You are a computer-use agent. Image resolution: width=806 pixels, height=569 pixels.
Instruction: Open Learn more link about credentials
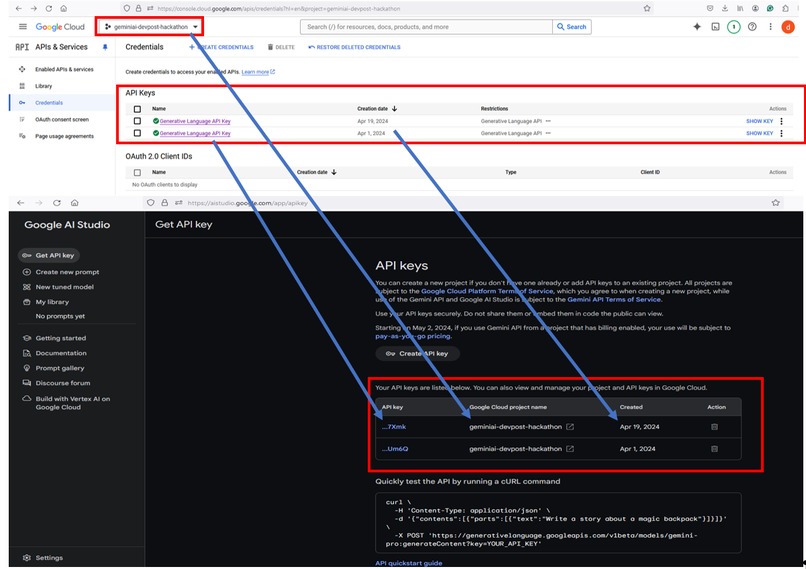258,71
